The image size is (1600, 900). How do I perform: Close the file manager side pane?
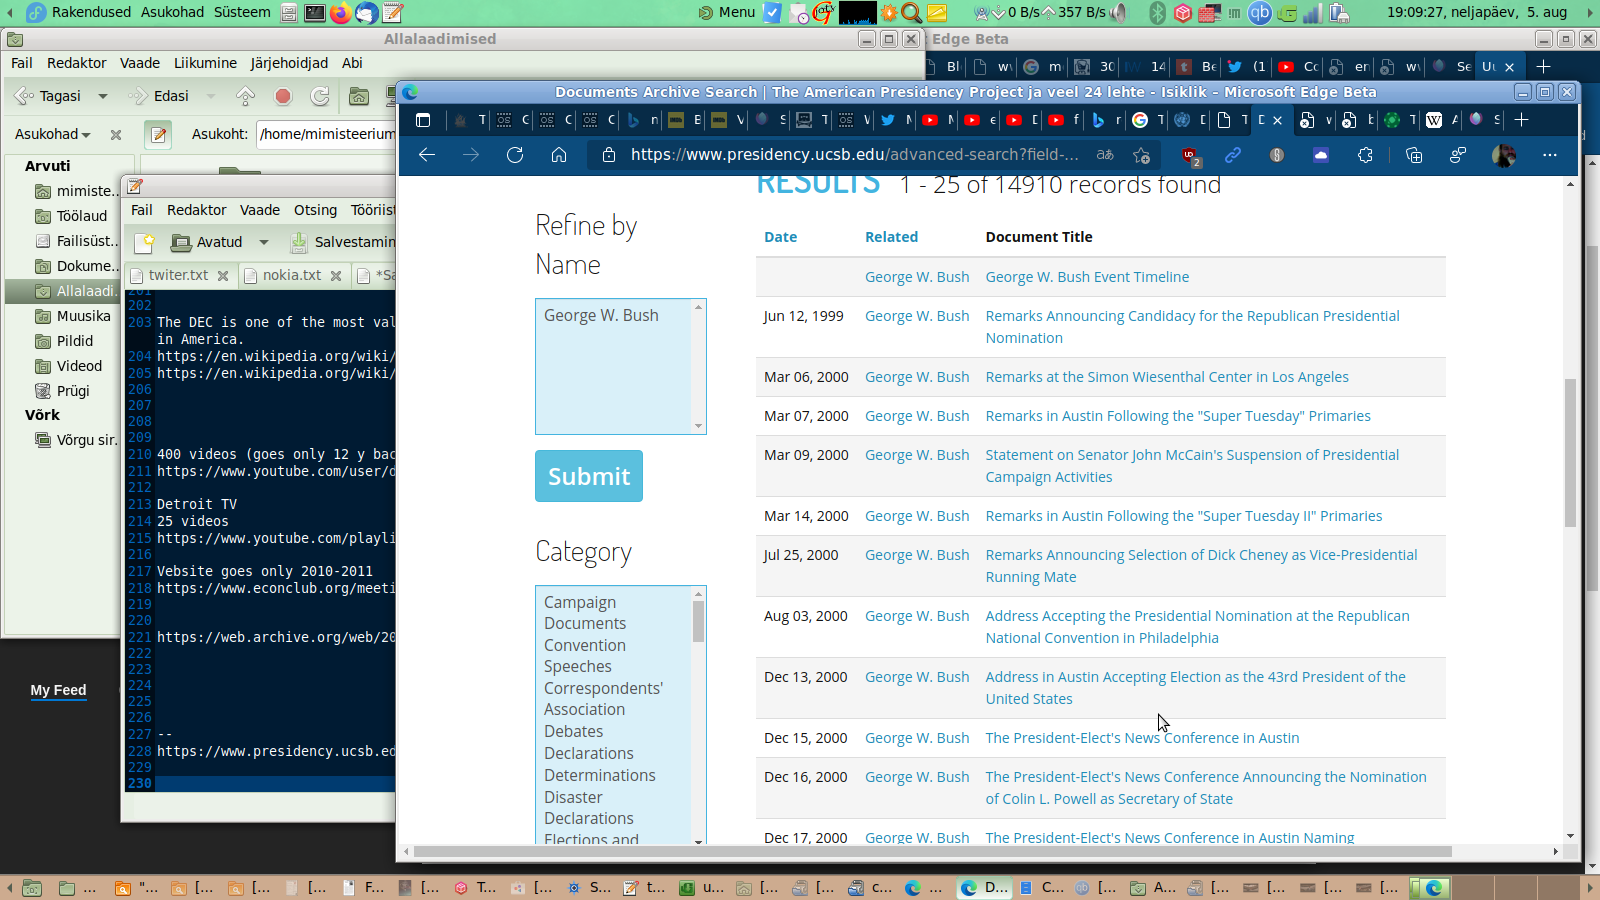pyautogui.click(x=116, y=134)
